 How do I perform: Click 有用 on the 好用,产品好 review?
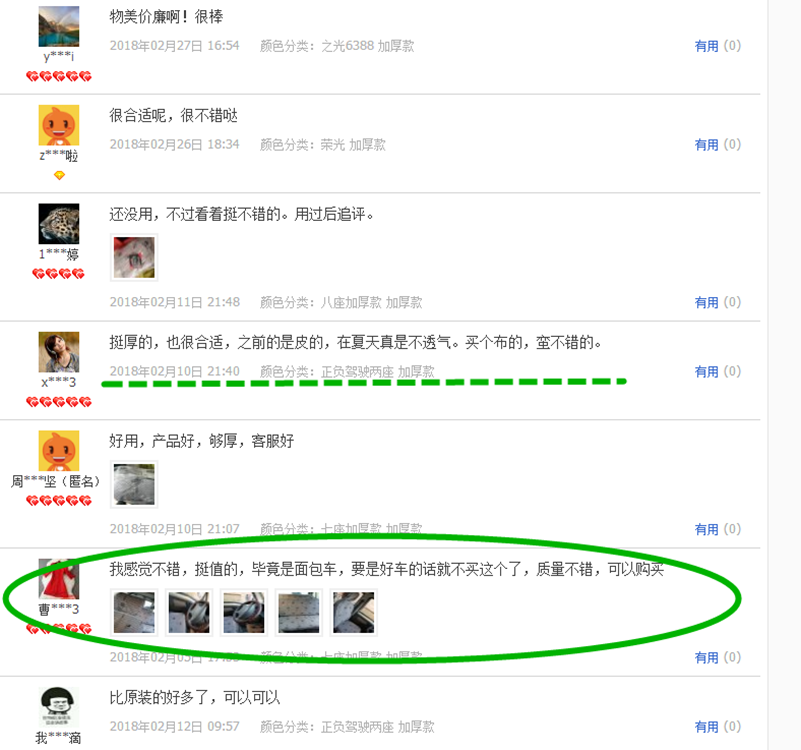706,529
